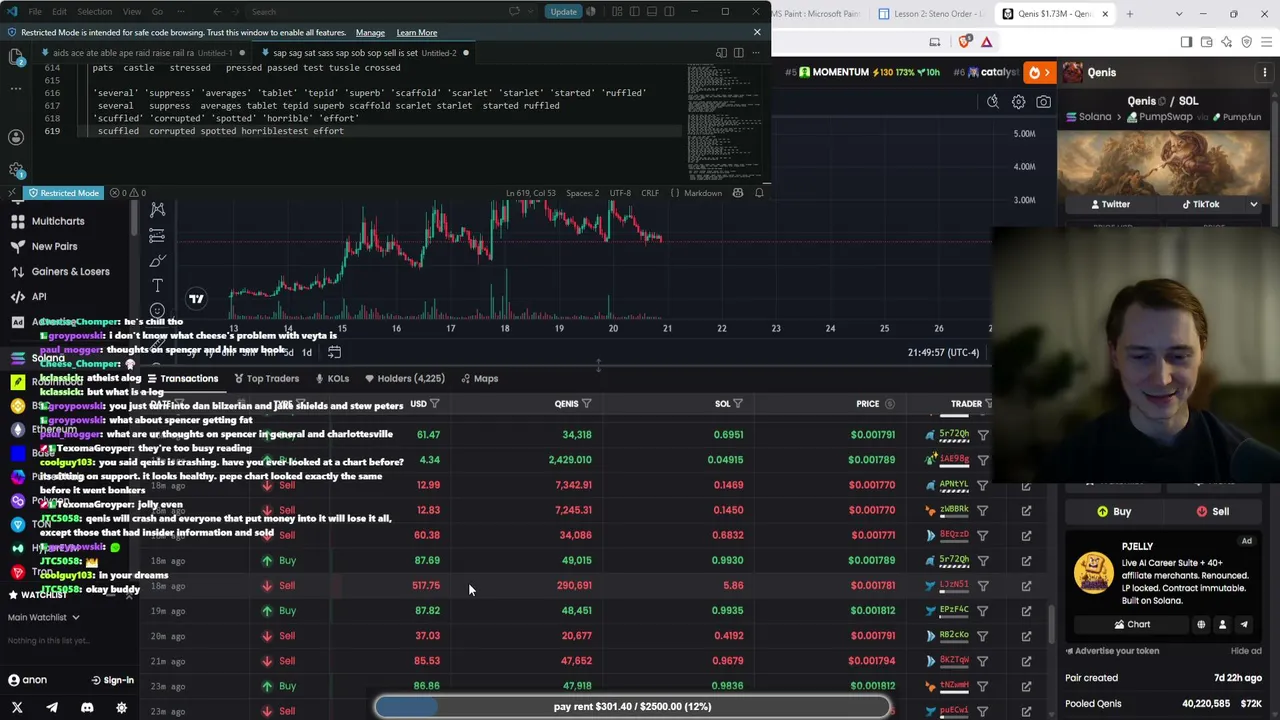1280x720 pixels.
Task: Open the Maps tab
Action: 479,378
